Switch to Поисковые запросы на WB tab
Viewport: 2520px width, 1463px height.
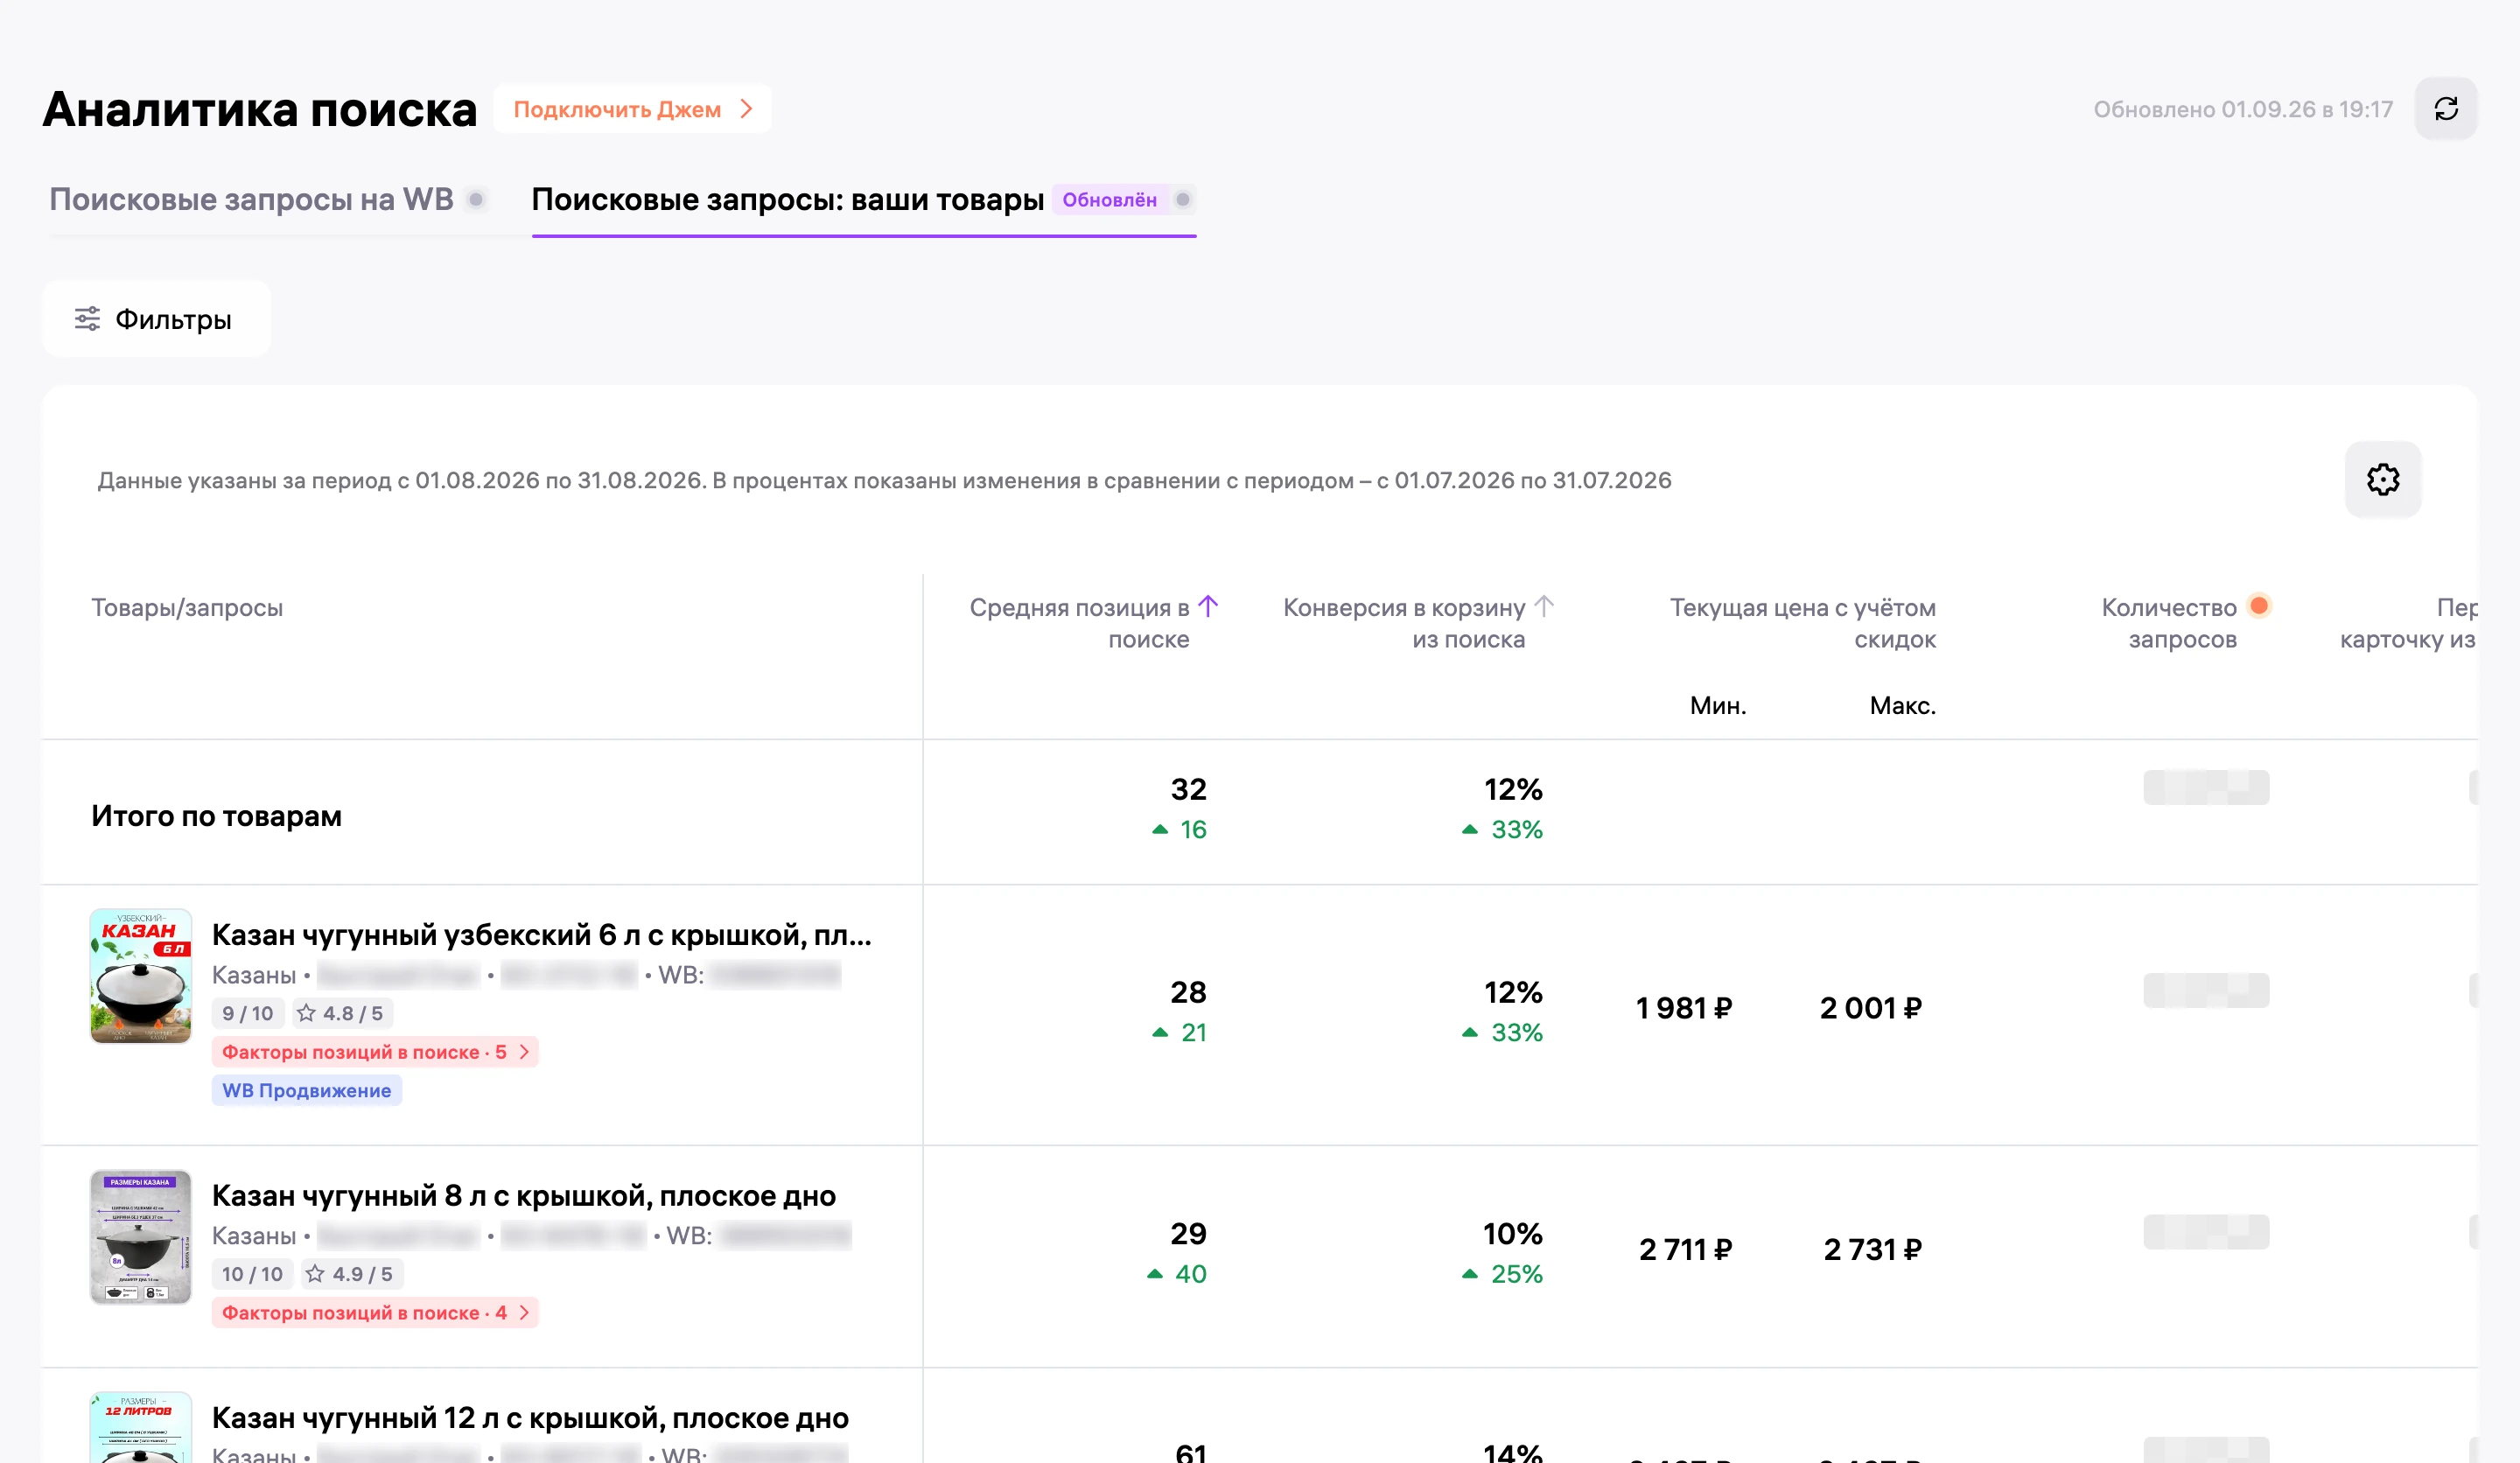251,199
